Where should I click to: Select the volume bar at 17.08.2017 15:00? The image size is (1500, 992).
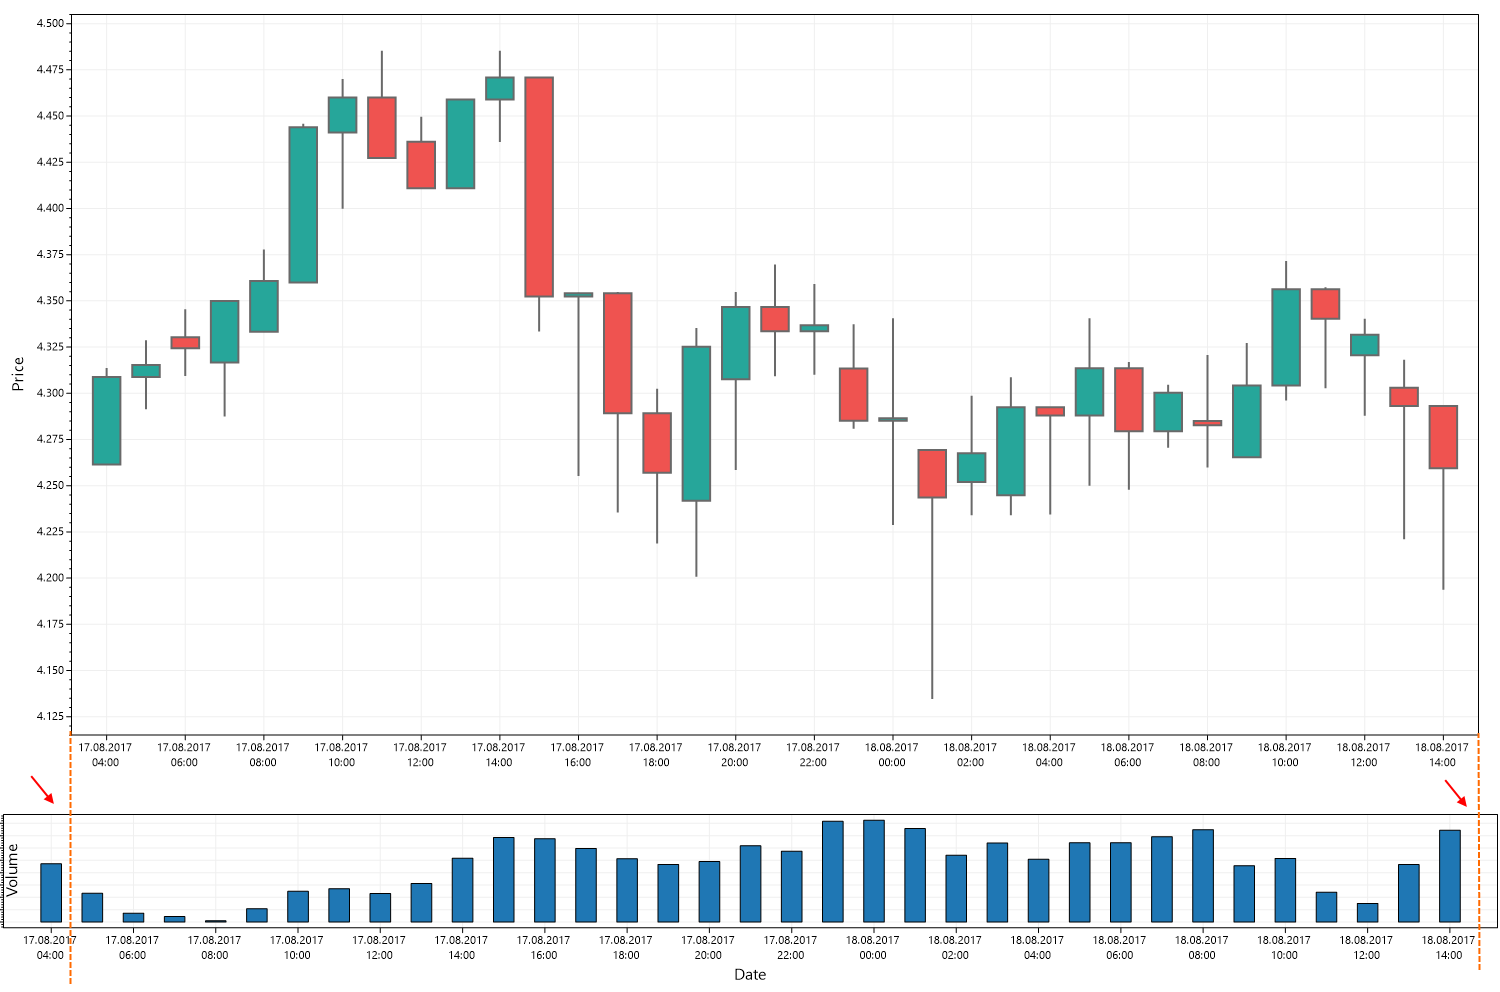click(503, 880)
